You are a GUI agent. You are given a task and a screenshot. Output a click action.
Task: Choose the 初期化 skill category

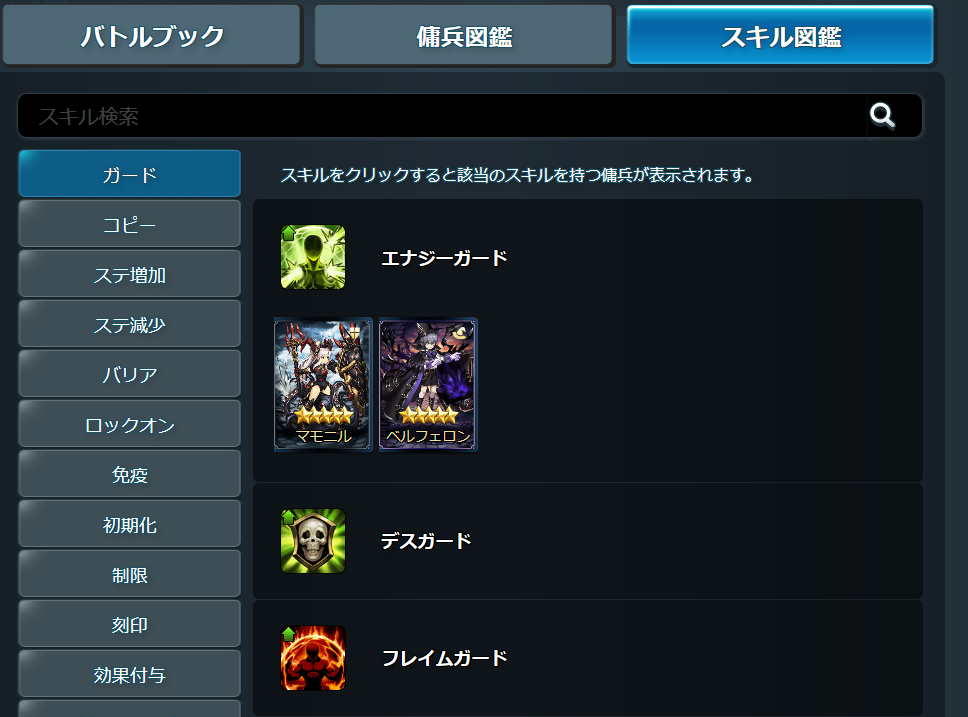(130, 524)
